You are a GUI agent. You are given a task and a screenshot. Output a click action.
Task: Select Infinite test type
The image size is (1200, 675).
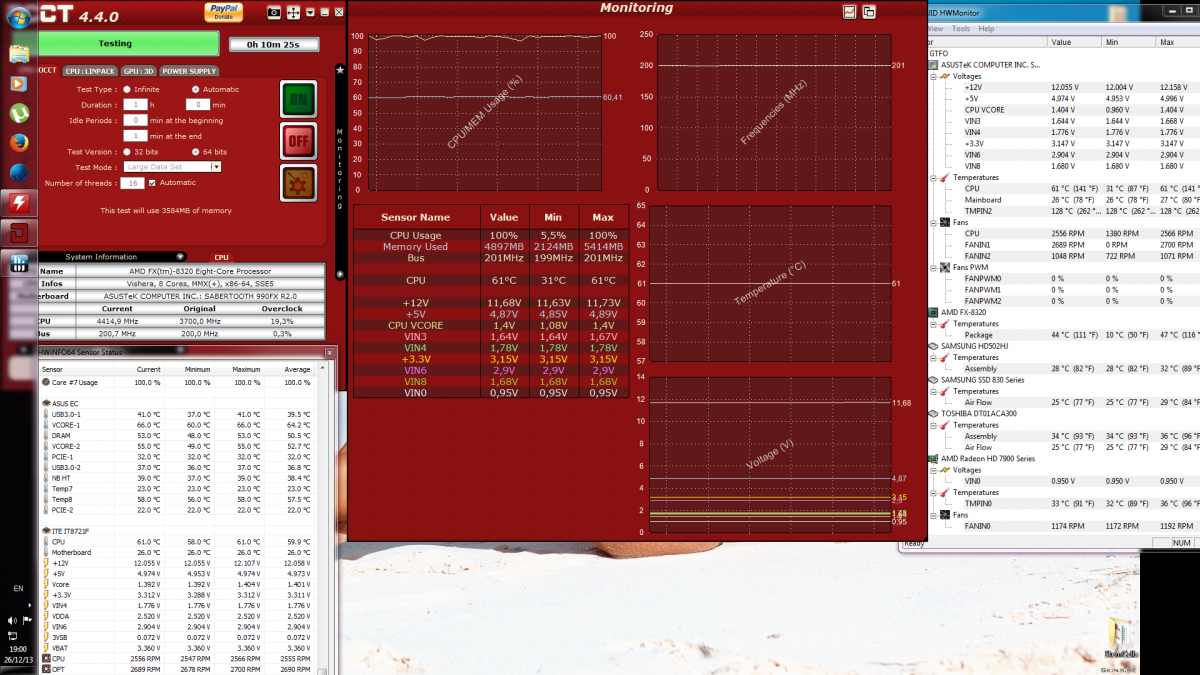[127, 89]
